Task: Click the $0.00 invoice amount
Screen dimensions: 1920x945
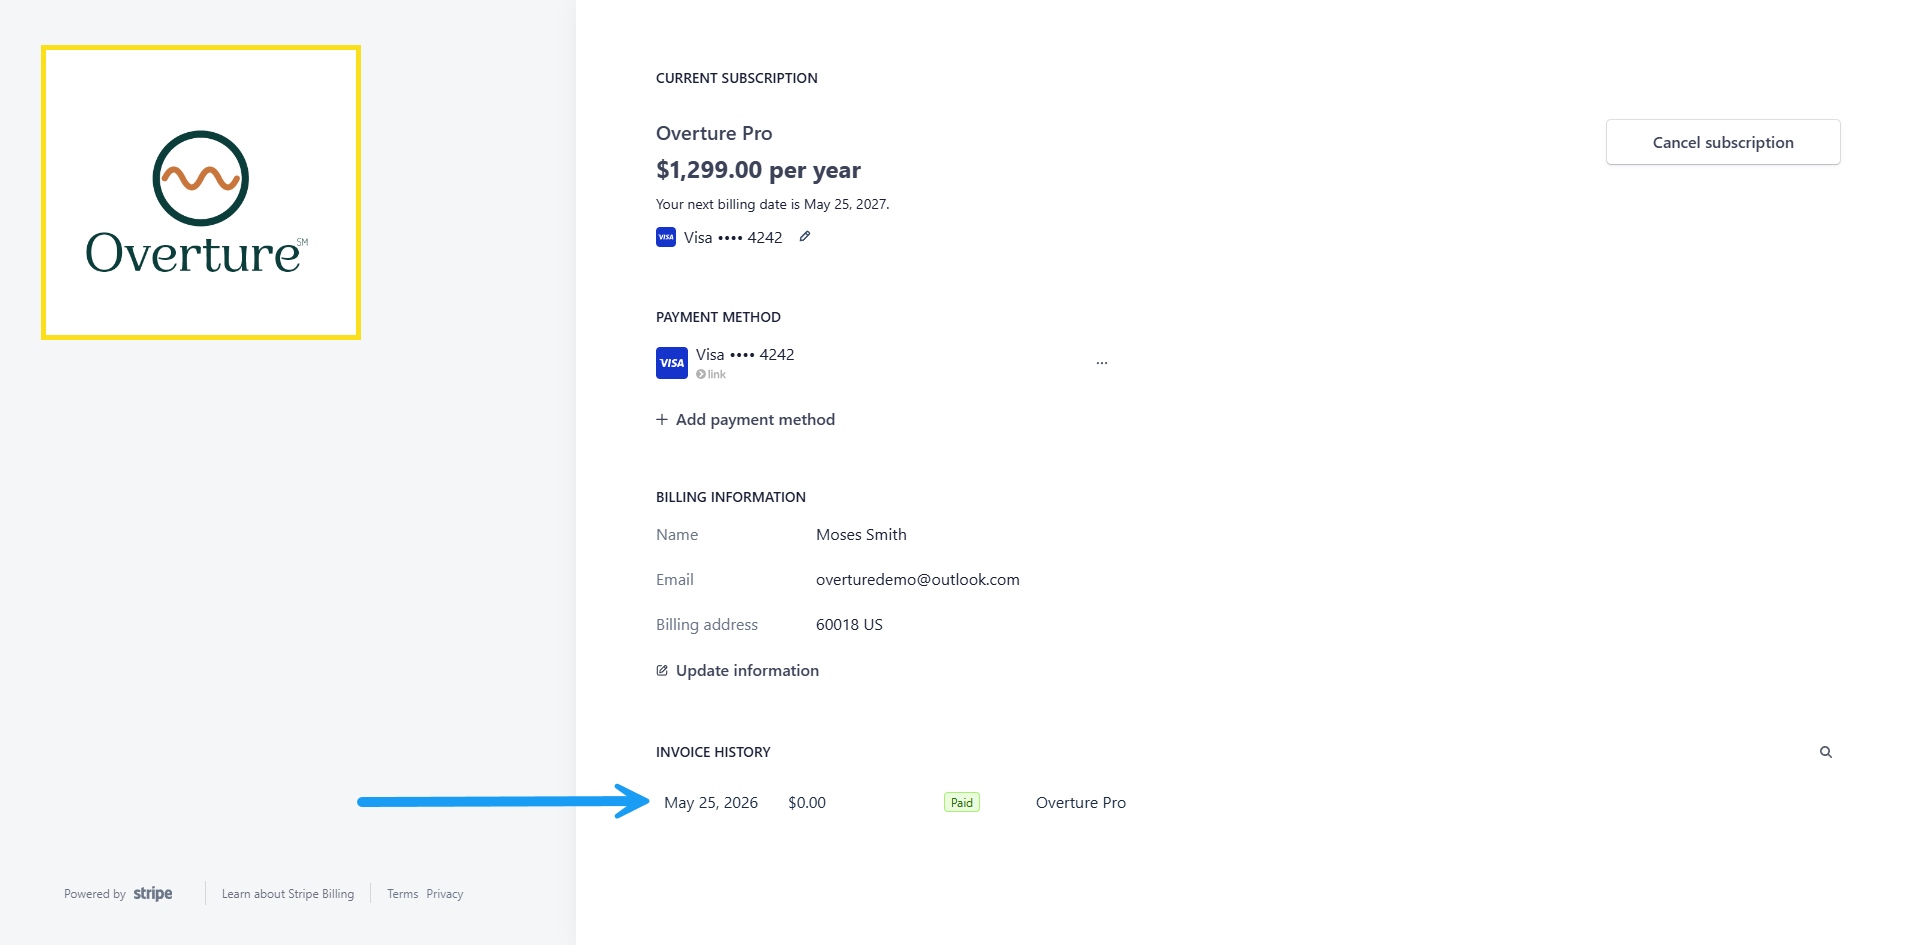Action: click(807, 802)
